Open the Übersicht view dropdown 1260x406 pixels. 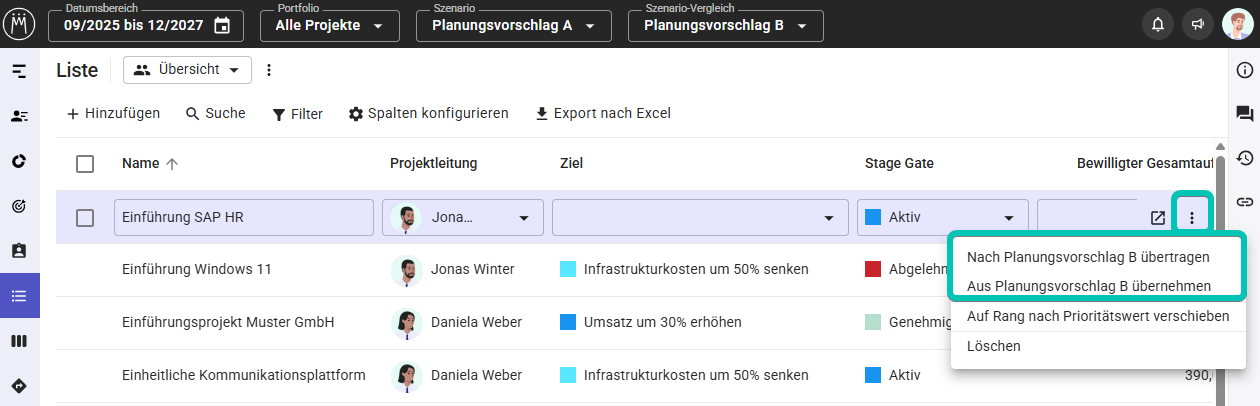point(187,70)
